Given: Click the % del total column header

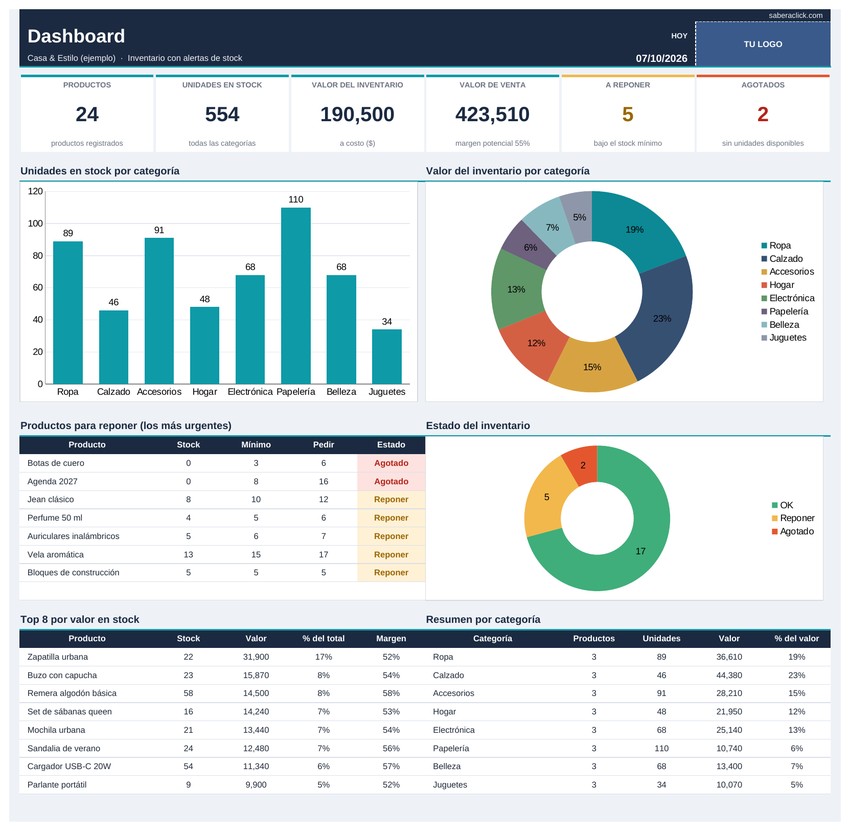Looking at the screenshot, I should coord(323,639).
